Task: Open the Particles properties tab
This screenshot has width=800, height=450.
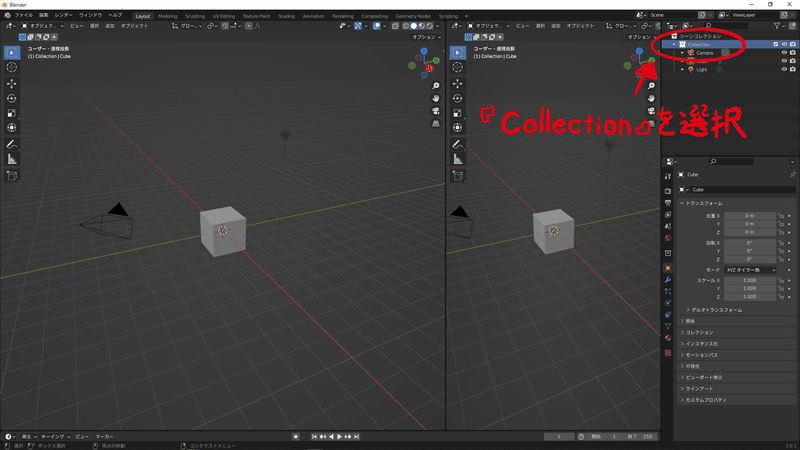Action: pyautogui.click(x=668, y=291)
